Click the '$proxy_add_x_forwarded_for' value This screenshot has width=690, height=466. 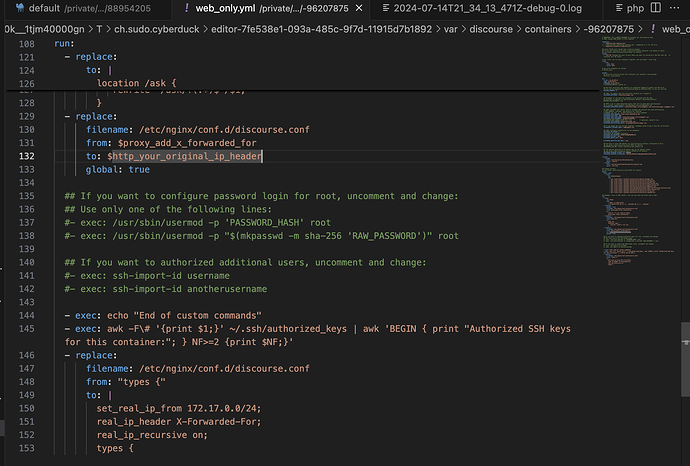click(187, 143)
